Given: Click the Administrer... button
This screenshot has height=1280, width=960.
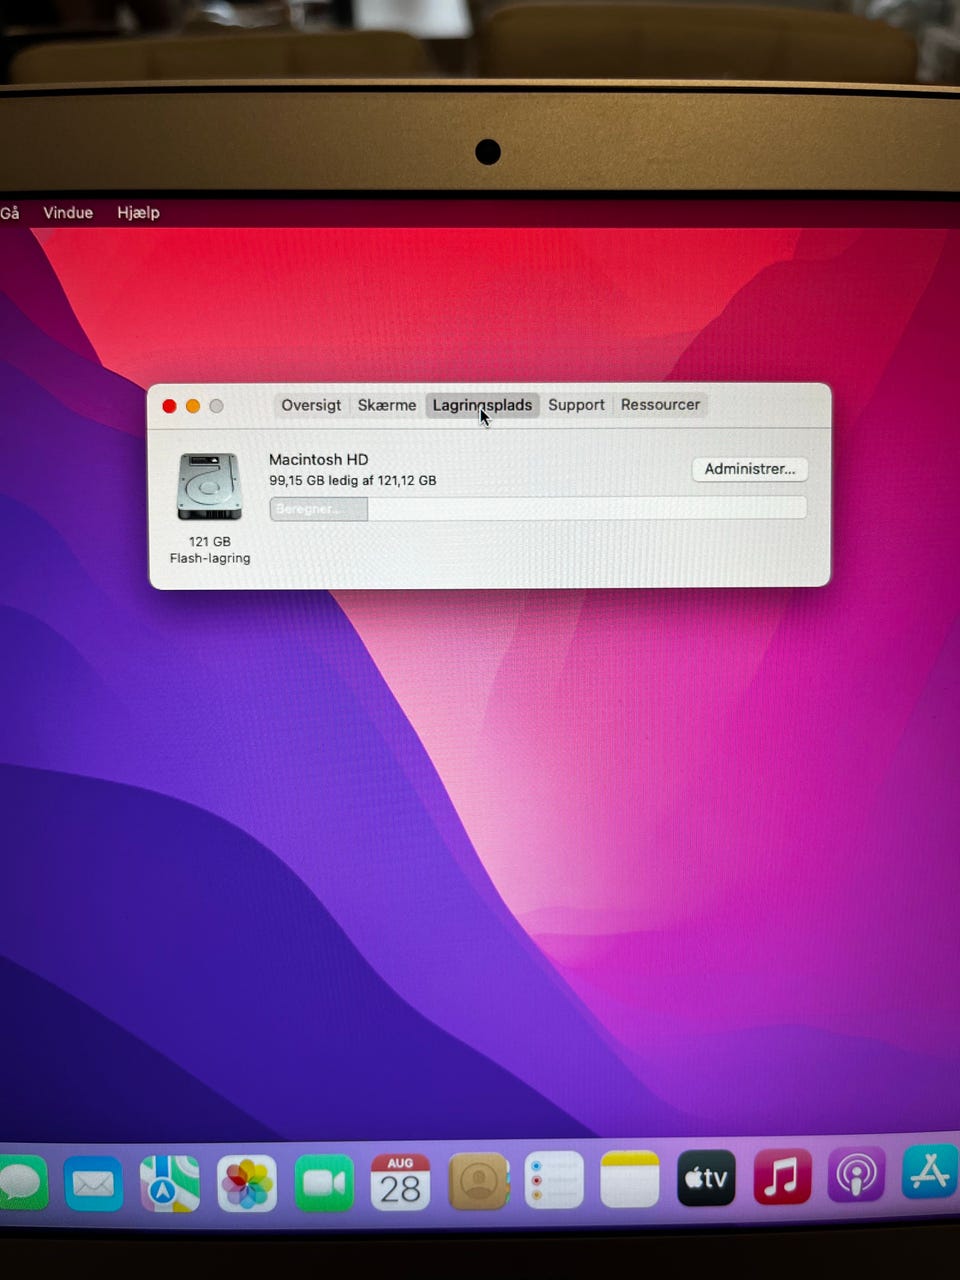Looking at the screenshot, I should point(750,469).
